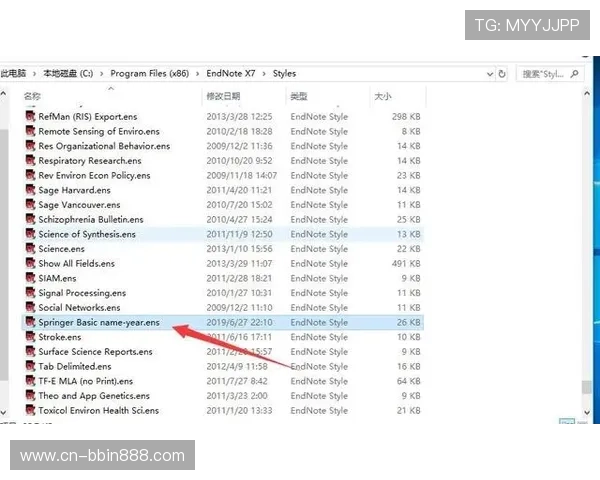The image size is (600, 480).
Task: Click EndNote Style type in Stroke.ens row
Action: pos(319,337)
